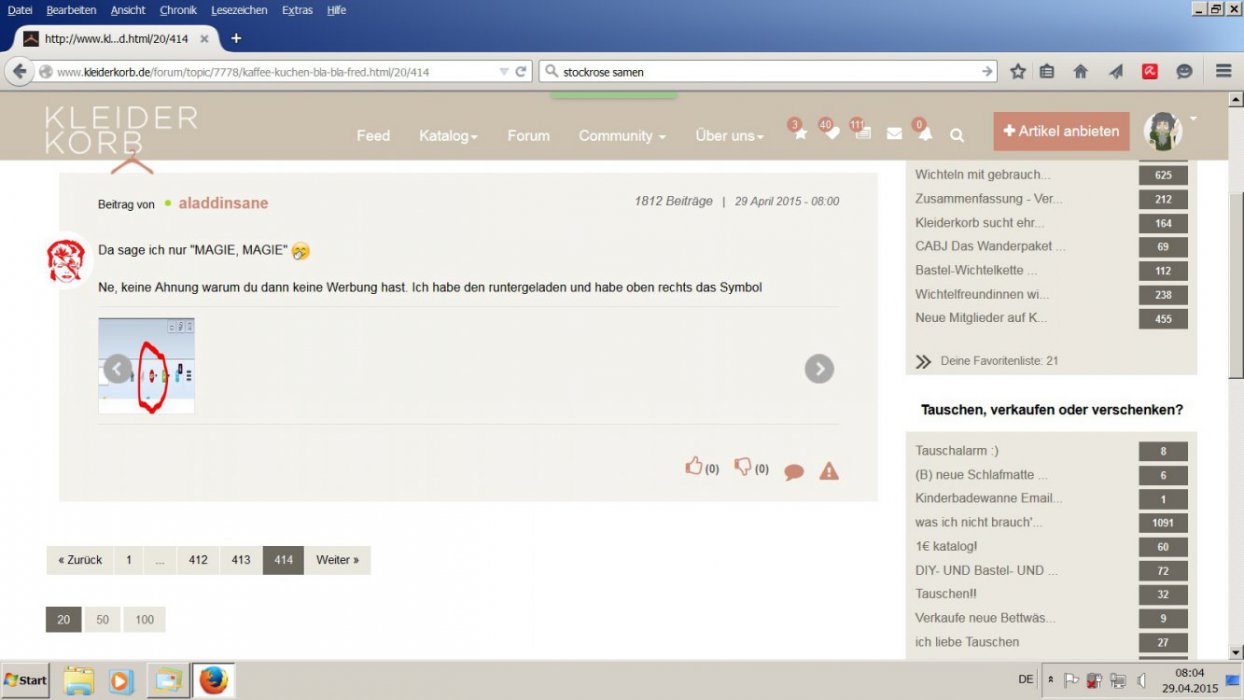The height and width of the screenshot is (700, 1244).
Task: Open the Lesezeichen menu in menu bar
Action: [239, 10]
